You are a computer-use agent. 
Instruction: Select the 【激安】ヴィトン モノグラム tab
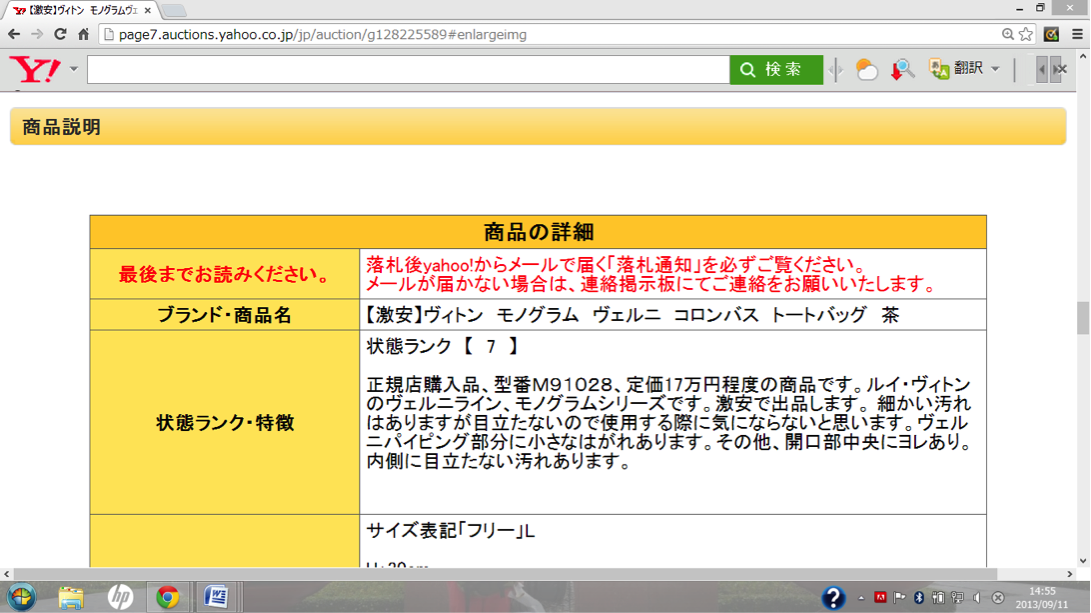point(80,10)
